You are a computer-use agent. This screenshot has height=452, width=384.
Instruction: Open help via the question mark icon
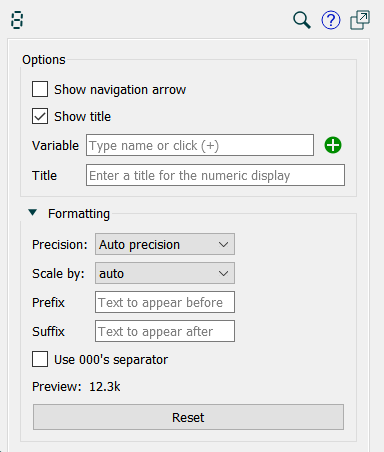331,20
